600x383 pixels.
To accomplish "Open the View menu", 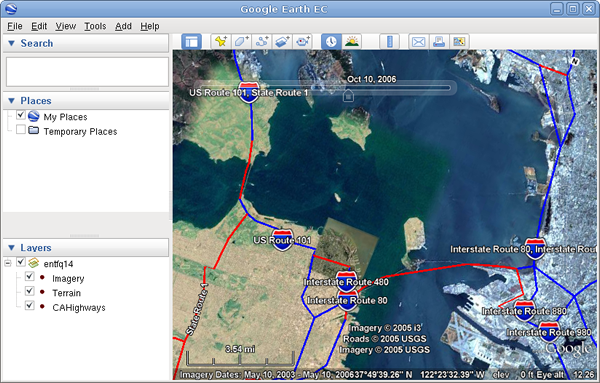I will pyautogui.click(x=65, y=26).
